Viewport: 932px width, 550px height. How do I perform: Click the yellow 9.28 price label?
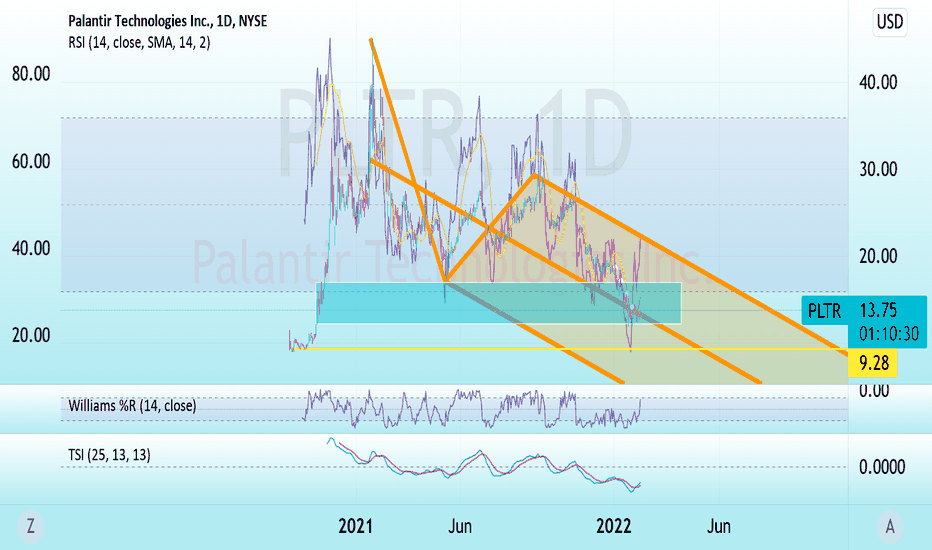873,363
